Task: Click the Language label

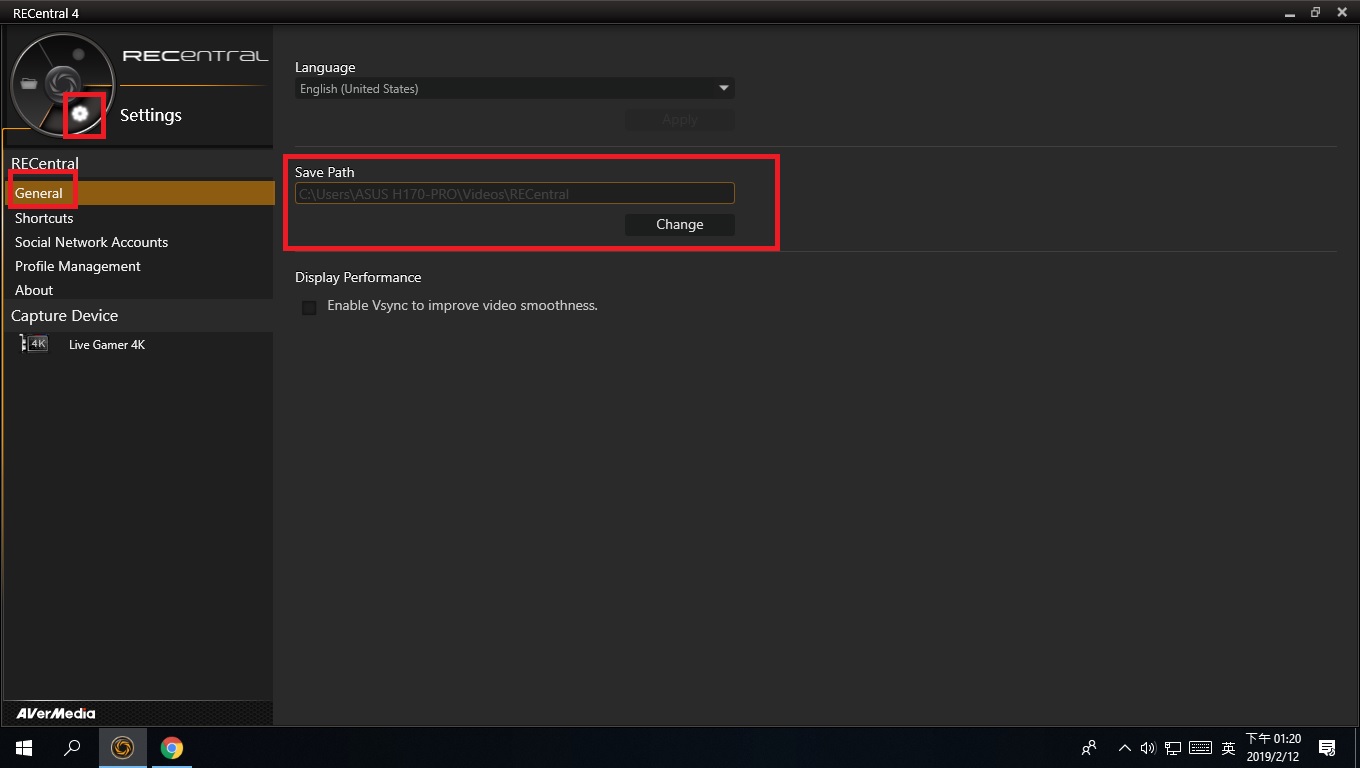Action: pos(325,67)
